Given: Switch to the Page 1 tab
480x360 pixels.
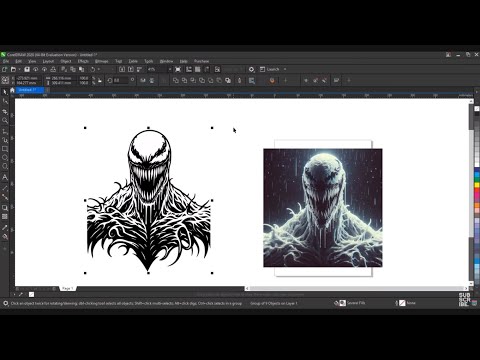Looking at the screenshot, I should [x=68, y=288].
